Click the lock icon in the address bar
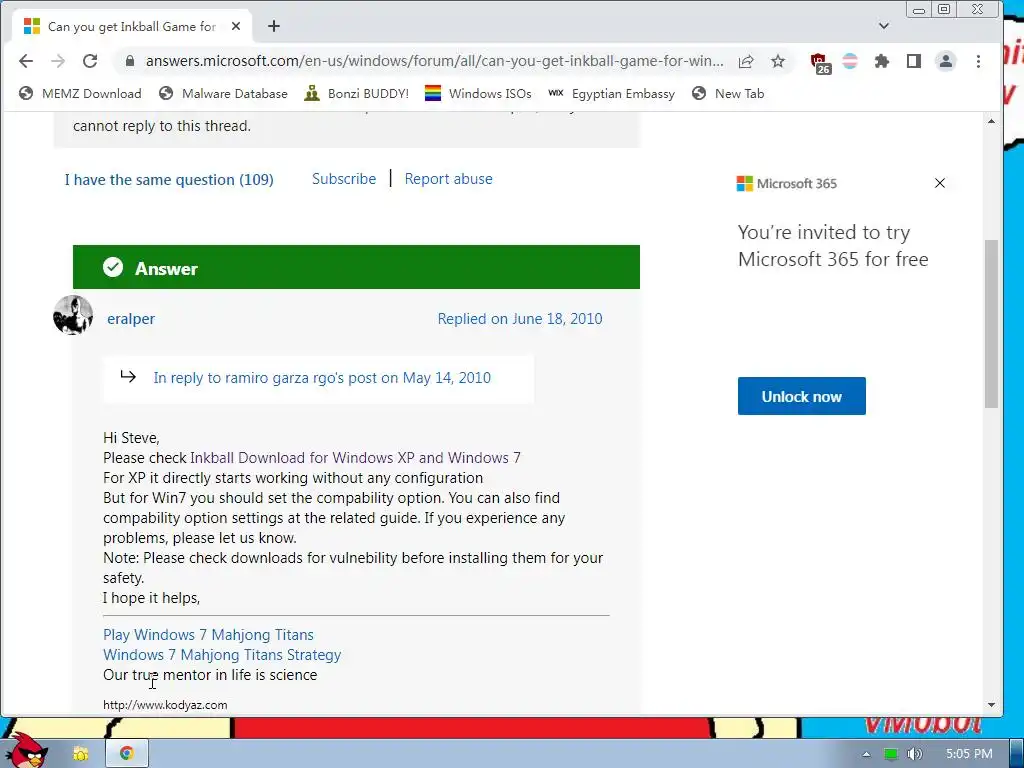The image size is (1024, 768). click(129, 61)
